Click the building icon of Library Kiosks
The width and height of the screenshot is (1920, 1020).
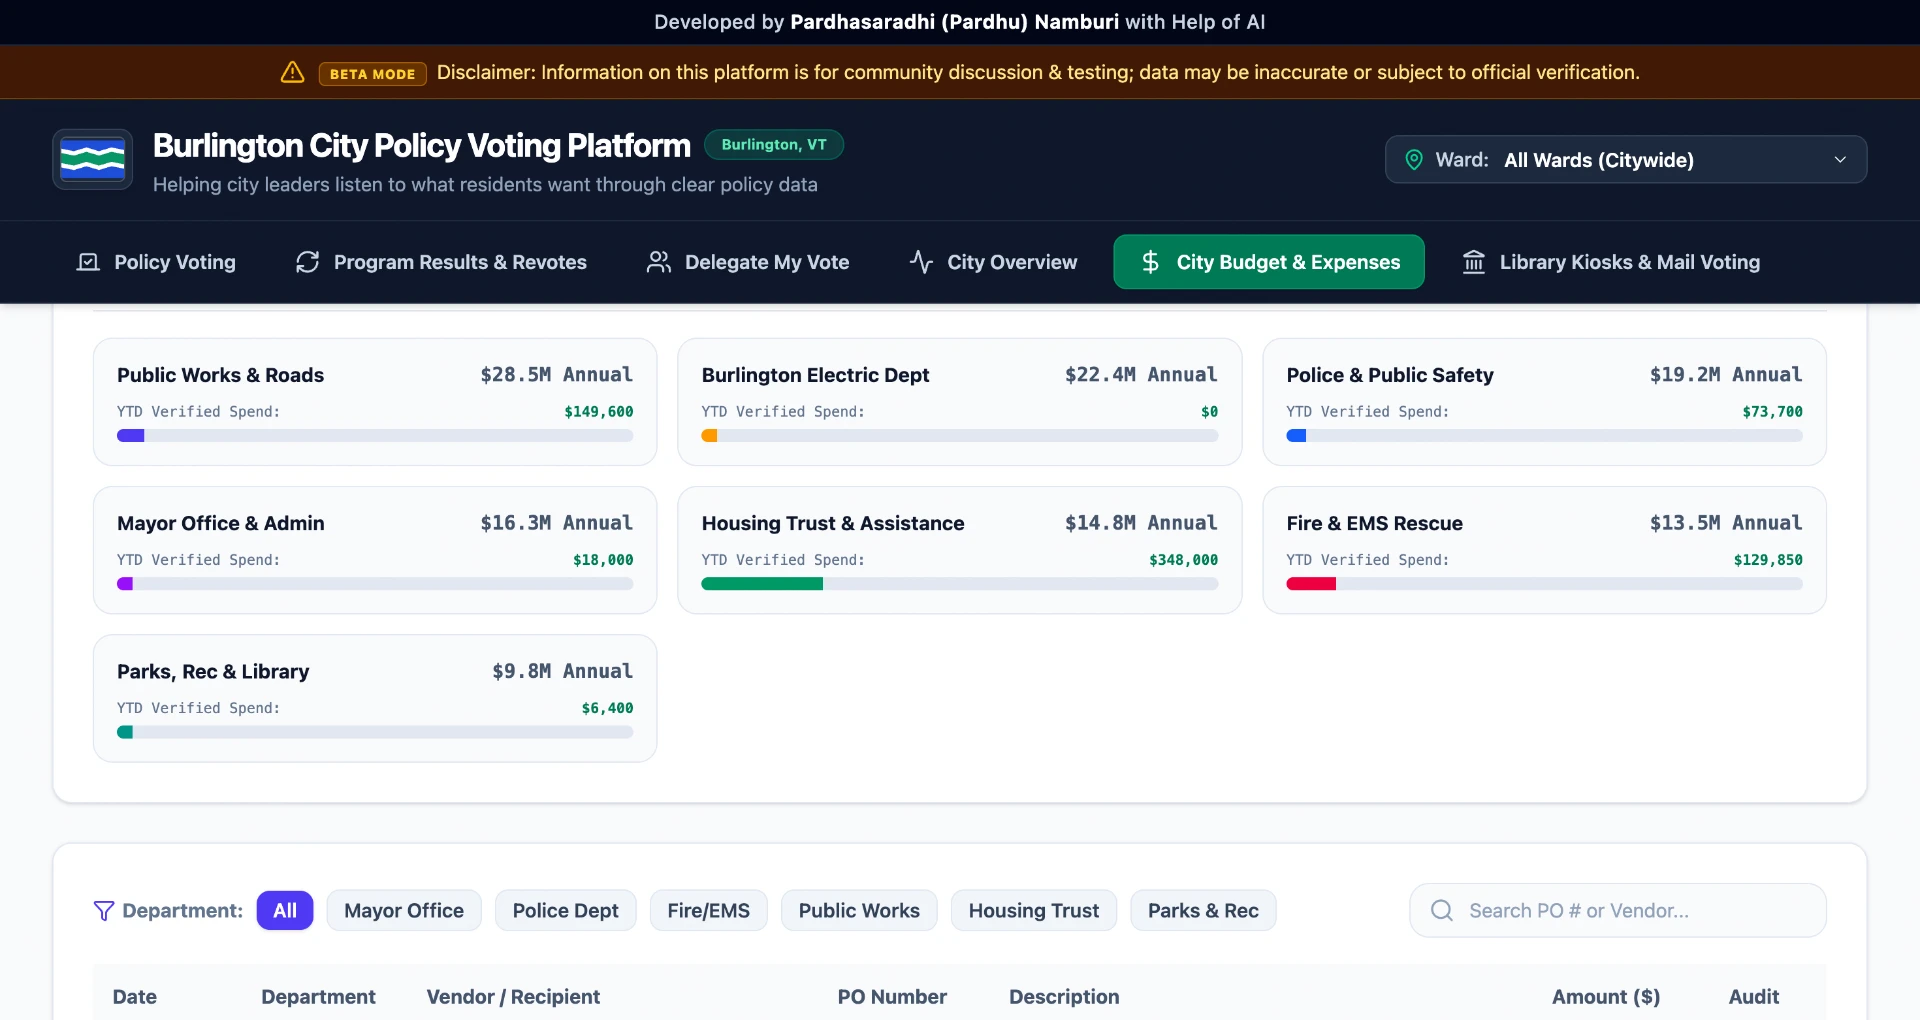[1474, 262]
